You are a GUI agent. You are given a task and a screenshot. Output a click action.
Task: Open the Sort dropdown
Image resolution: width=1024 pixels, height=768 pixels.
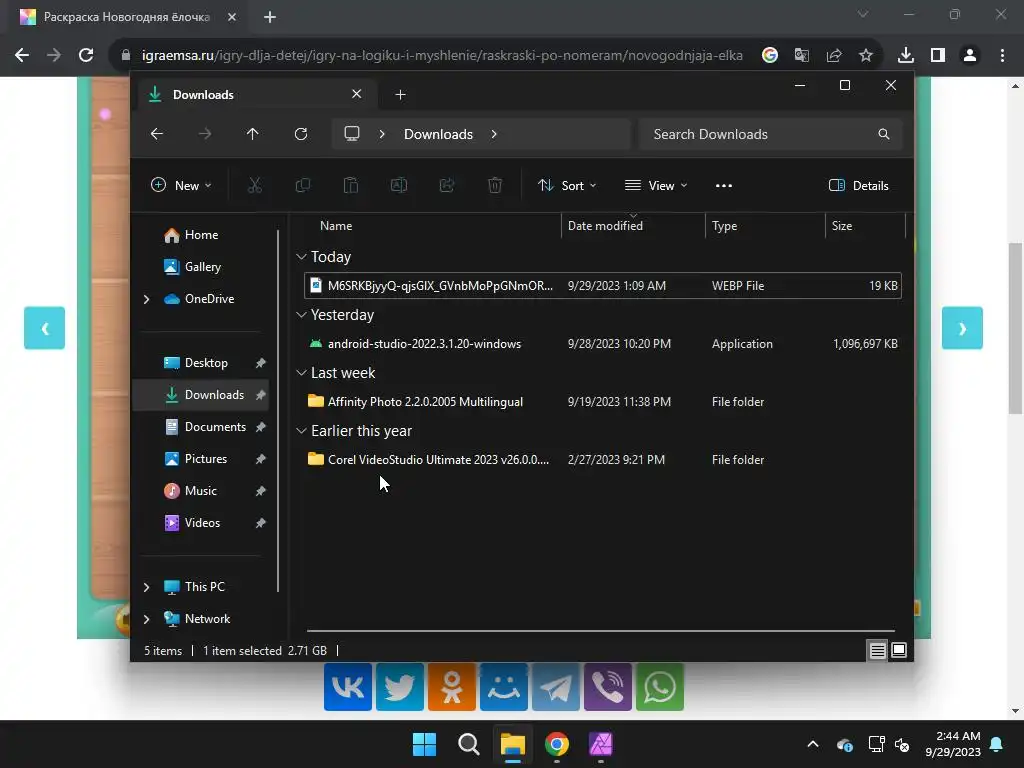pyautogui.click(x=567, y=185)
